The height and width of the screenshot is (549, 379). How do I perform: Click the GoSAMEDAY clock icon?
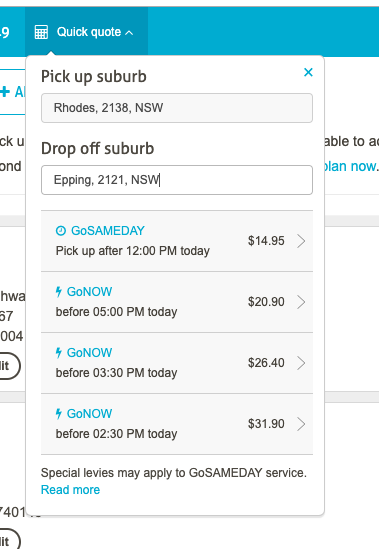click(x=61, y=231)
